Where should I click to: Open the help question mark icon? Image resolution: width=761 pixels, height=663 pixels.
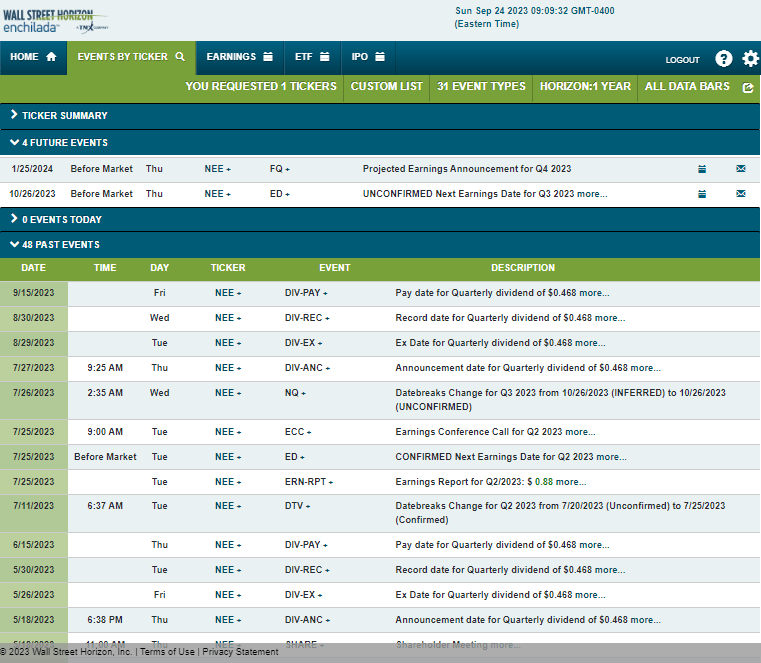tap(724, 59)
